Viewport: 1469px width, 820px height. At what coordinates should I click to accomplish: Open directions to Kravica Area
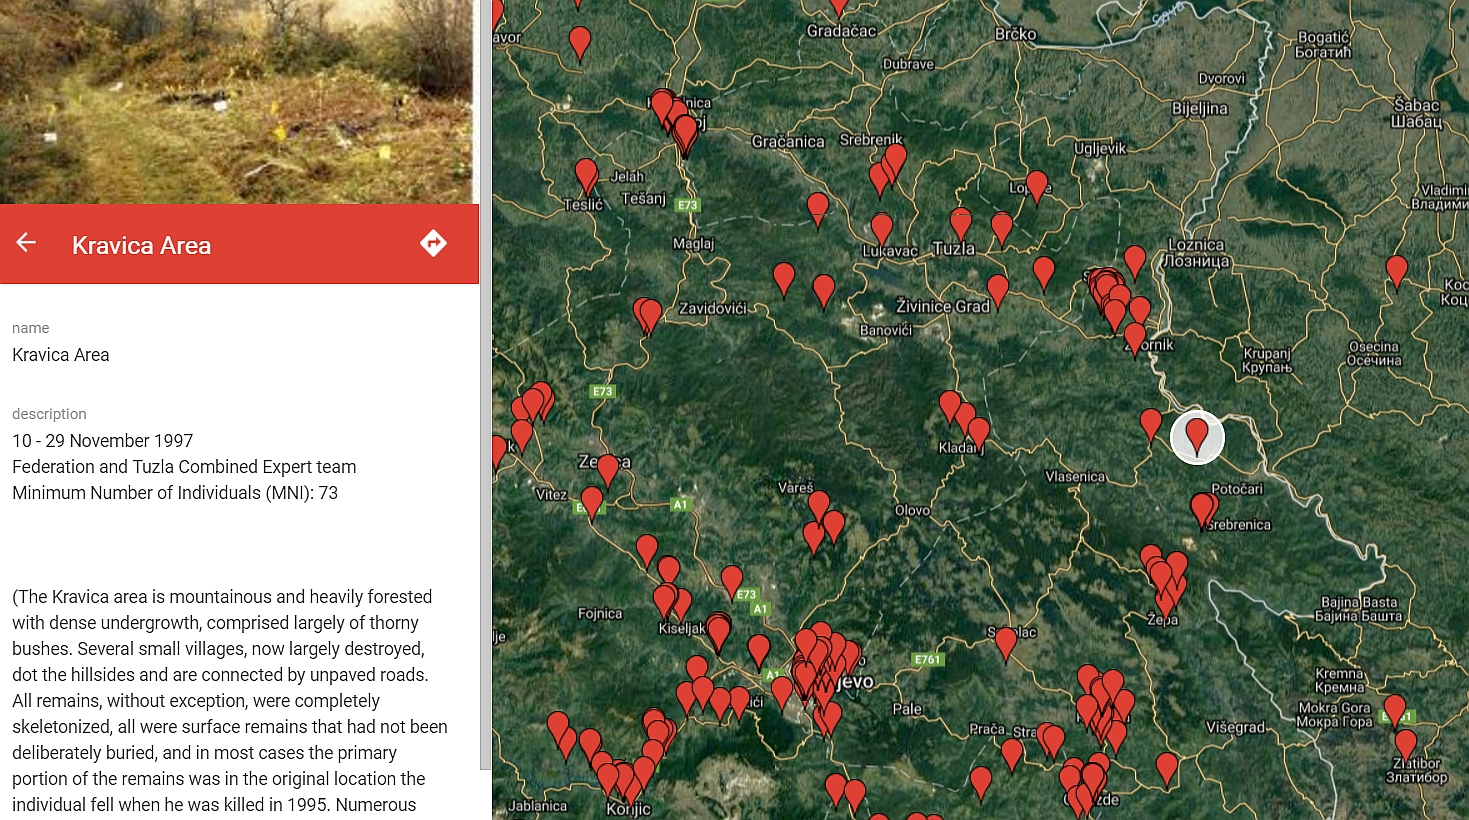click(x=433, y=243)
